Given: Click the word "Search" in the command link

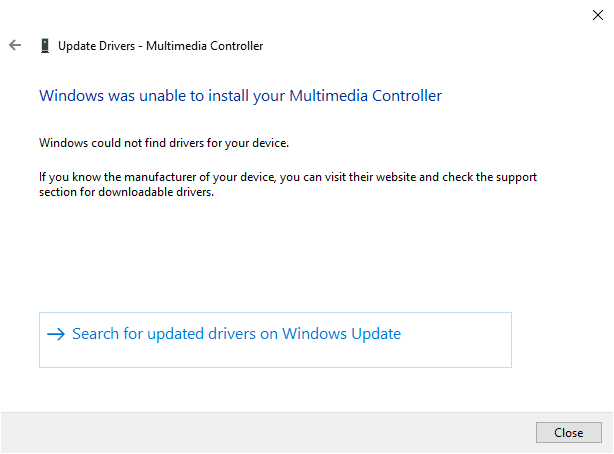Looking at the screenshot, I should (x=96, y=334).
